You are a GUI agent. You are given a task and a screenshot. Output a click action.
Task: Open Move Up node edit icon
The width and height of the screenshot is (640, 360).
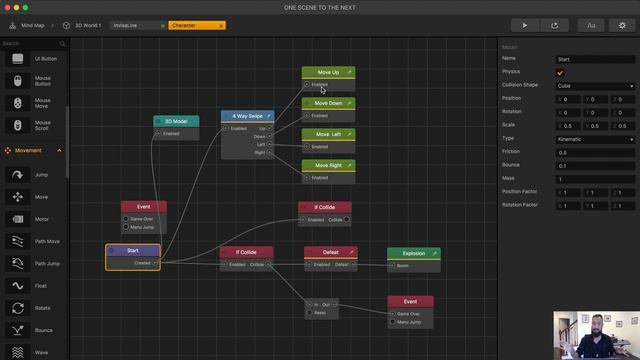[x=349, y=72]
